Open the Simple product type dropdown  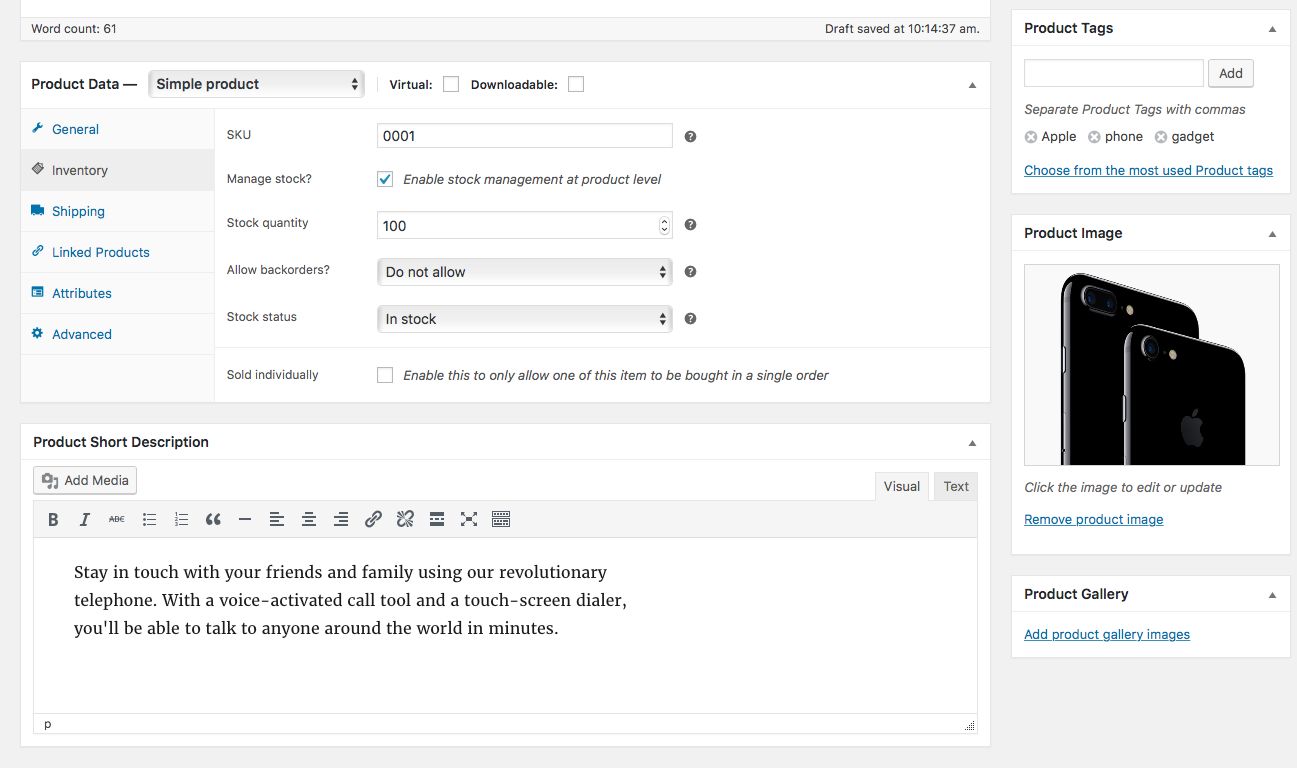257,84
